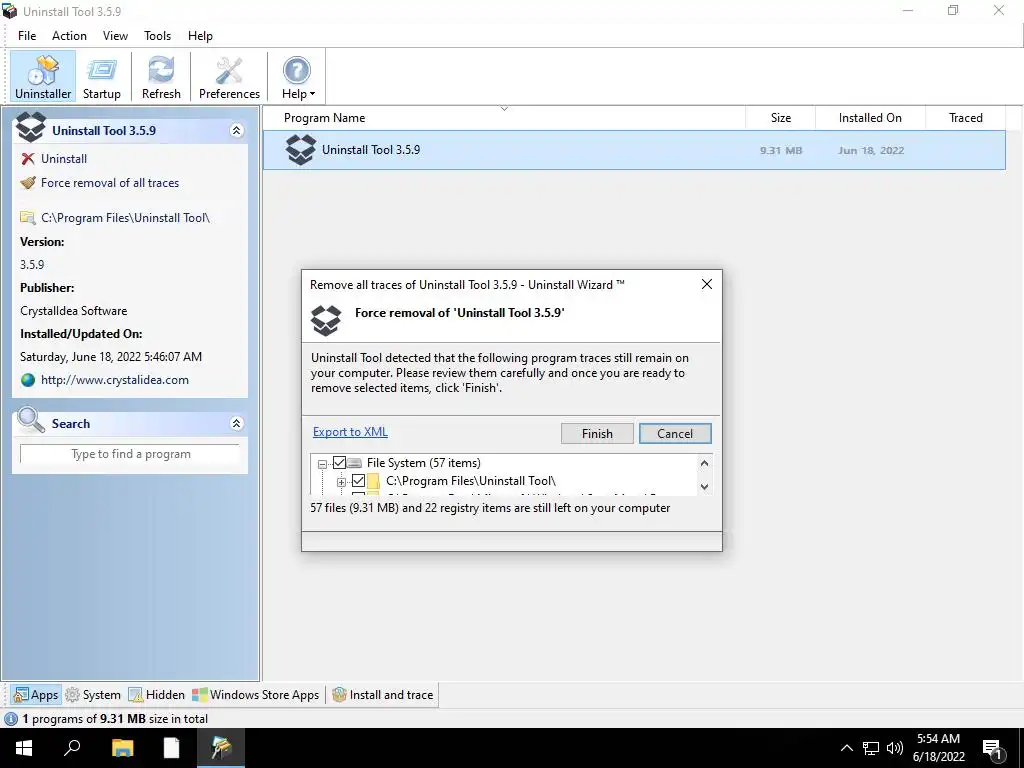Open the C:\Program Files\Uninstall Tool\ path link
This screenshot has height=768, width=1024.
point(125,217)
